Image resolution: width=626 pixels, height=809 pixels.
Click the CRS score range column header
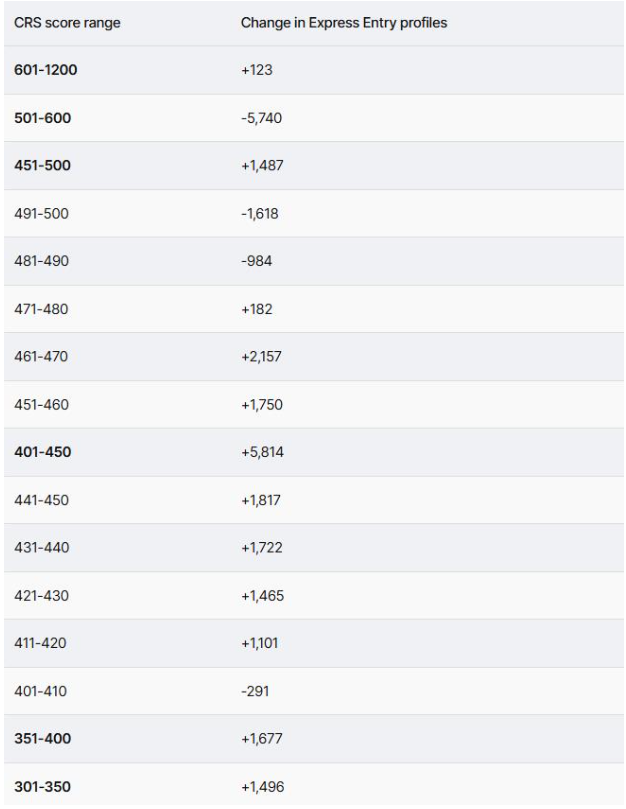pyautogui.click(x=67, y=23)
